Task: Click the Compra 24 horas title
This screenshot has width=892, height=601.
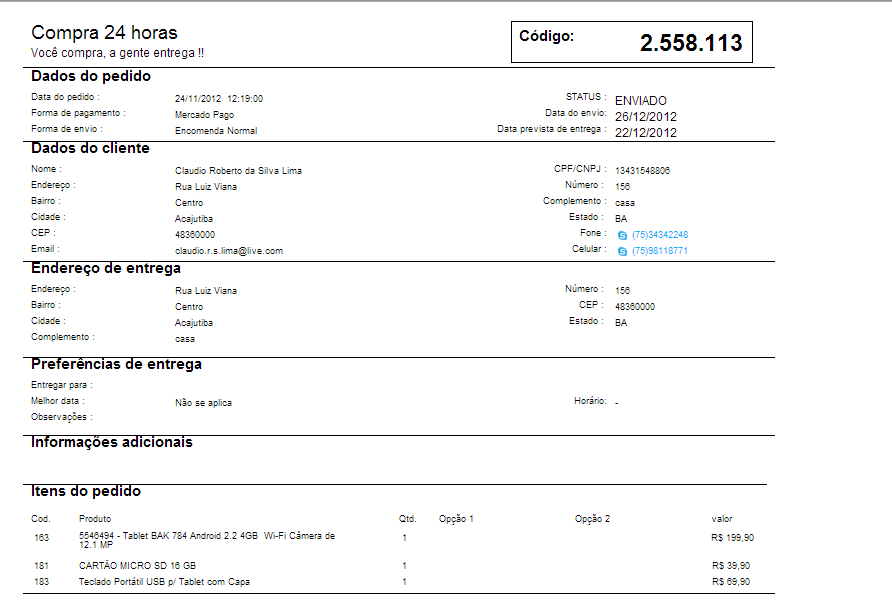Action: click(x=104, y=32)
